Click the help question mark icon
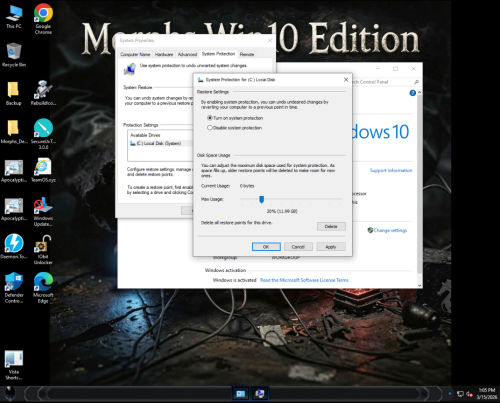This screenshot has width=500, height=403. [412, 93]
